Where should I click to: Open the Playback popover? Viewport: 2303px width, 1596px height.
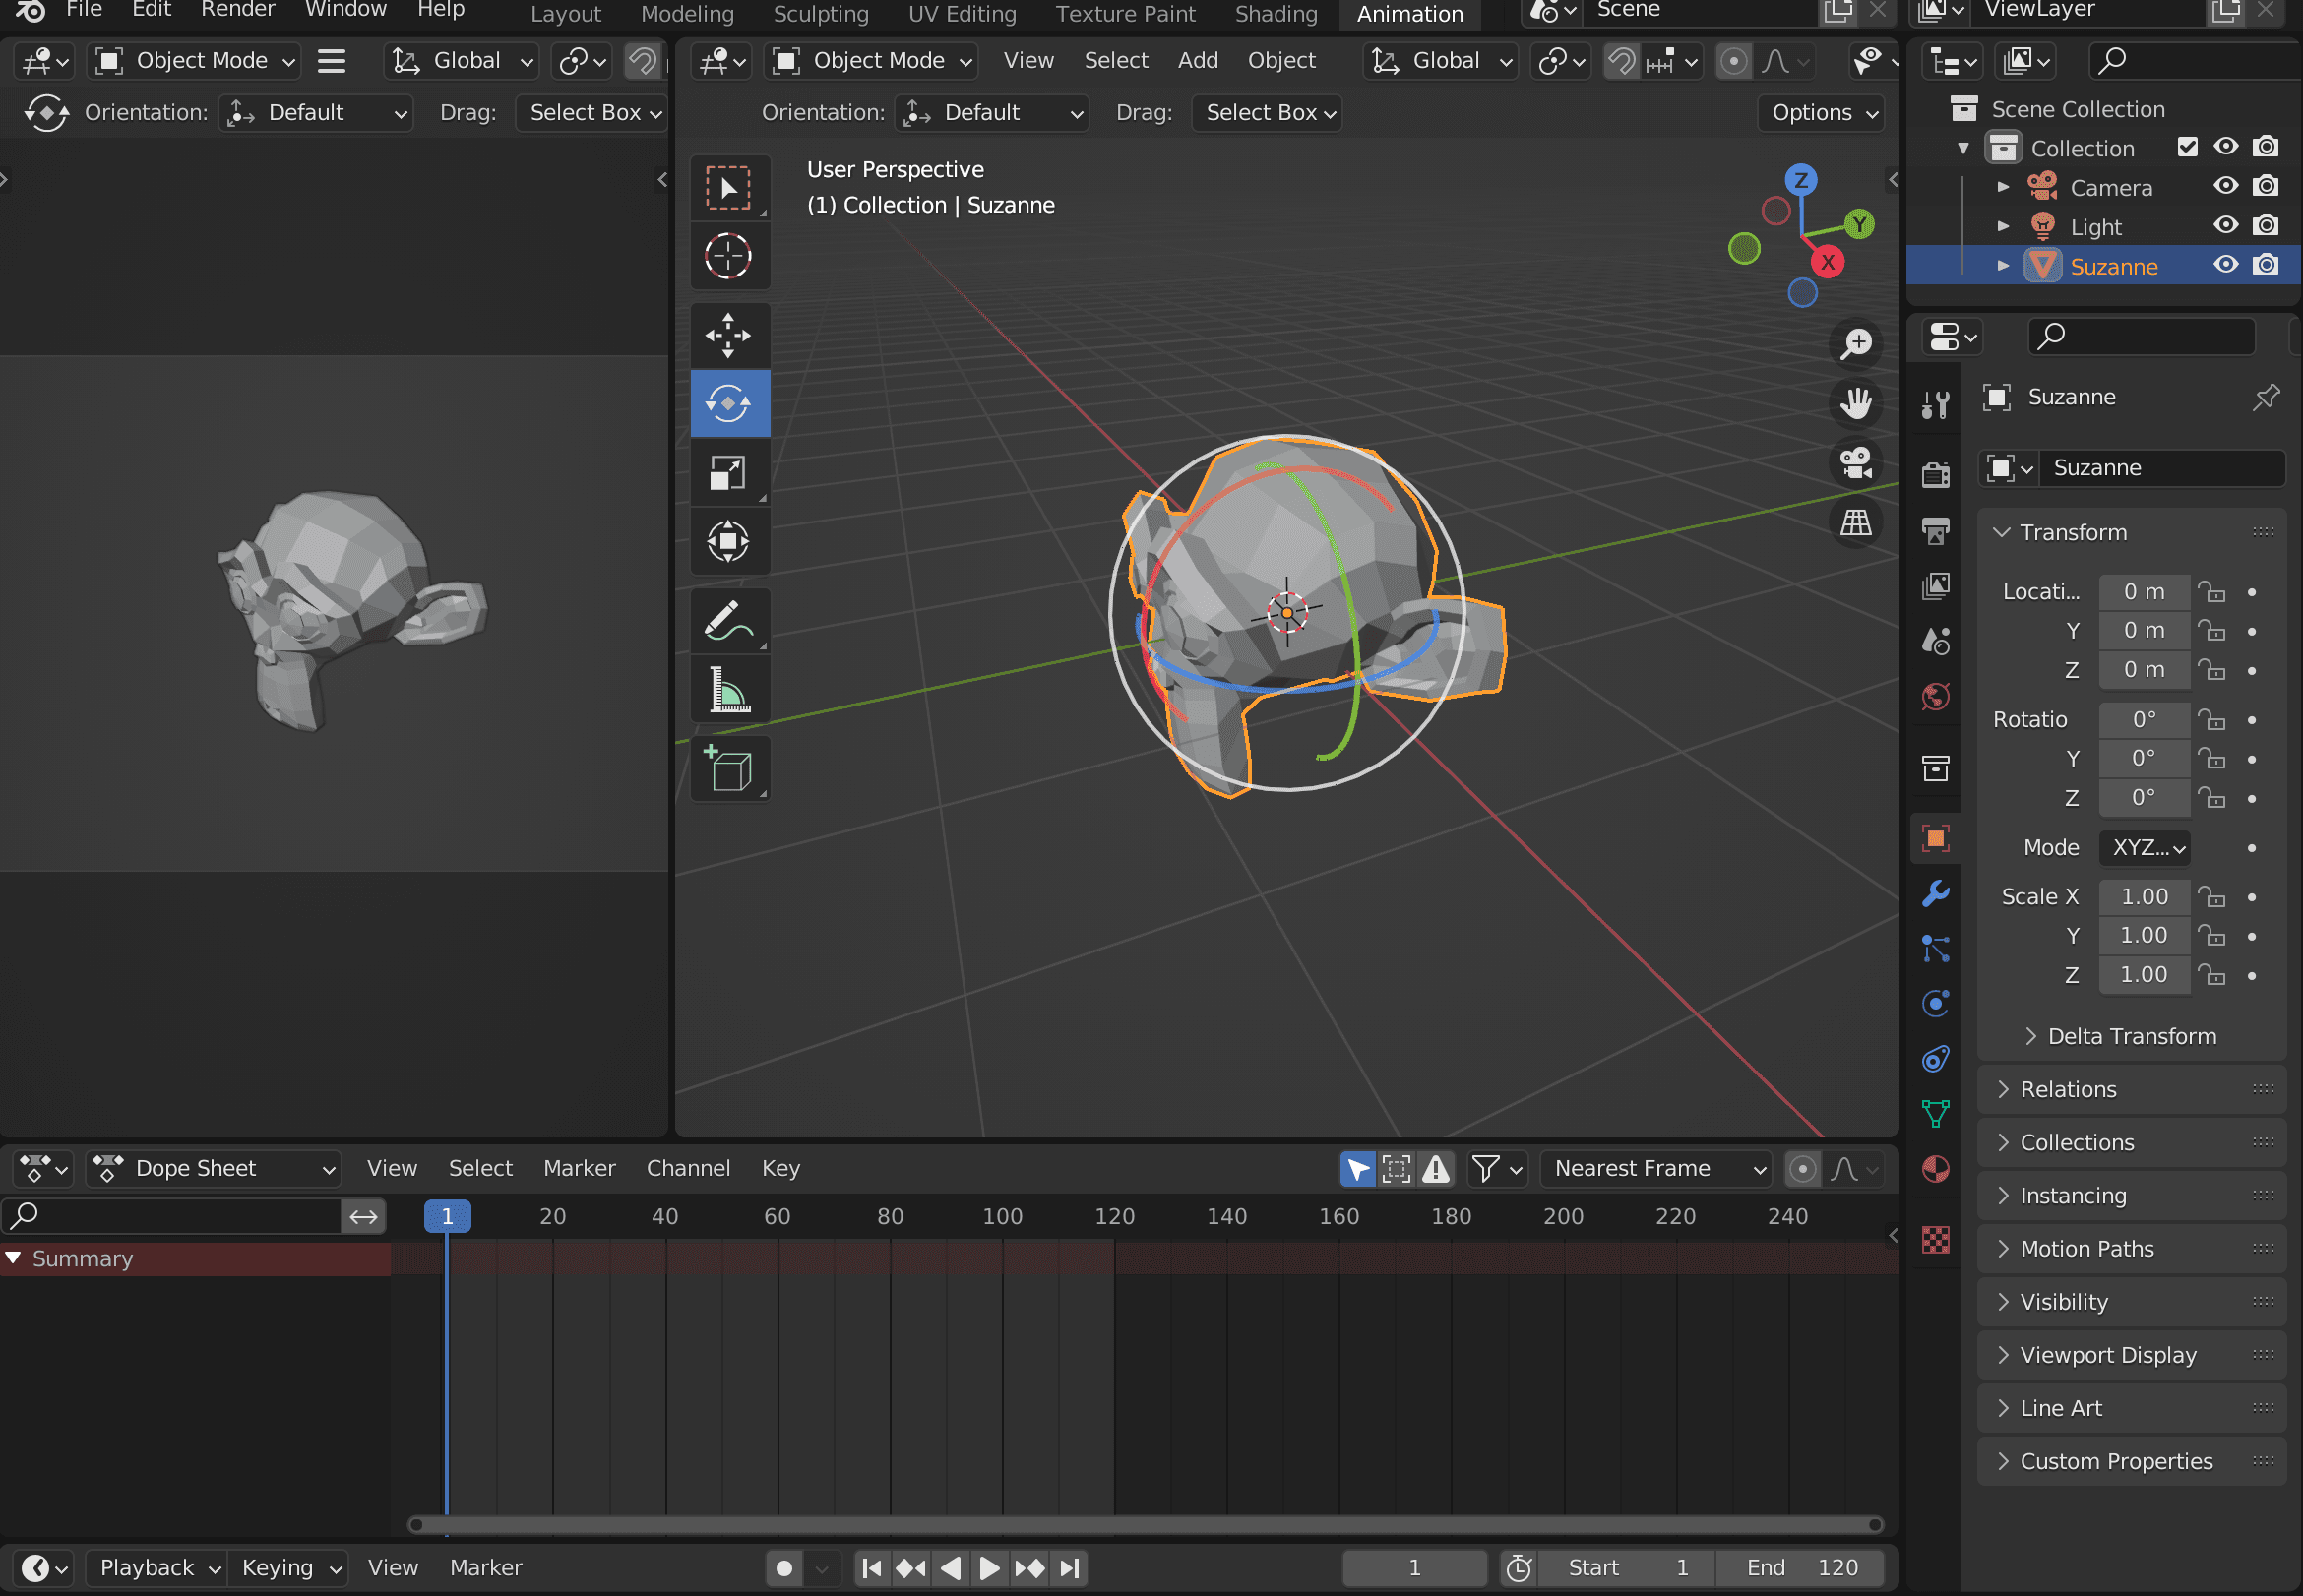156,1568
